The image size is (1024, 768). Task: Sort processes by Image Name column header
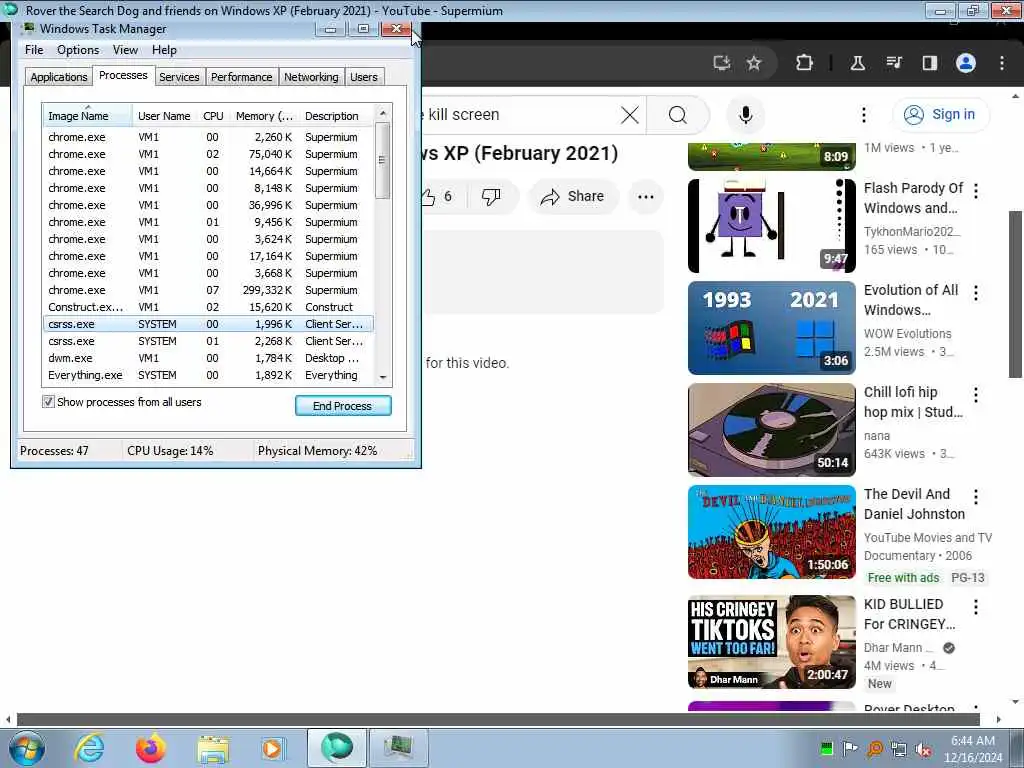tap(88, 116)
